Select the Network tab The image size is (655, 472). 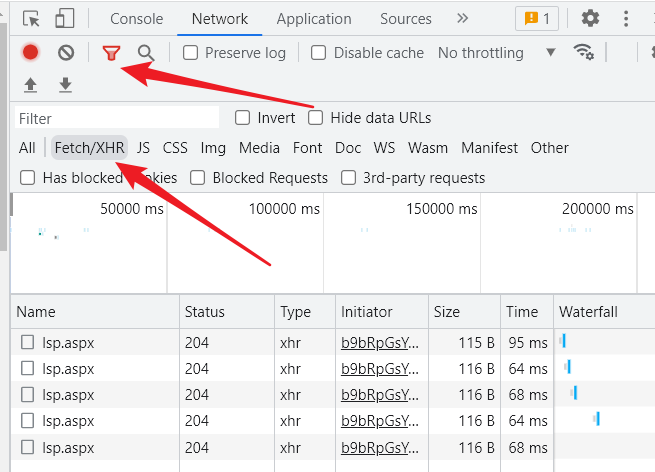(x=220, y=19)
